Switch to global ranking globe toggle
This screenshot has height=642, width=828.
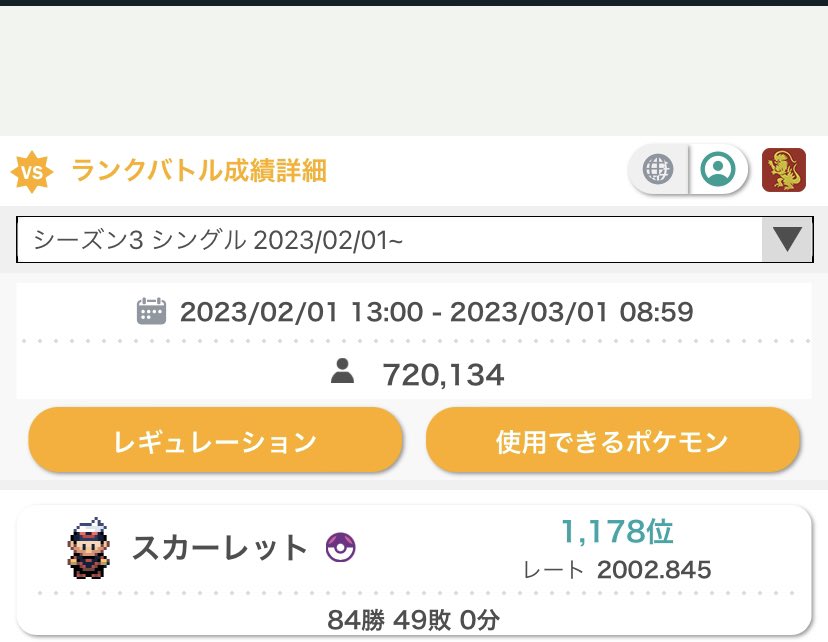tap(658, 169)
